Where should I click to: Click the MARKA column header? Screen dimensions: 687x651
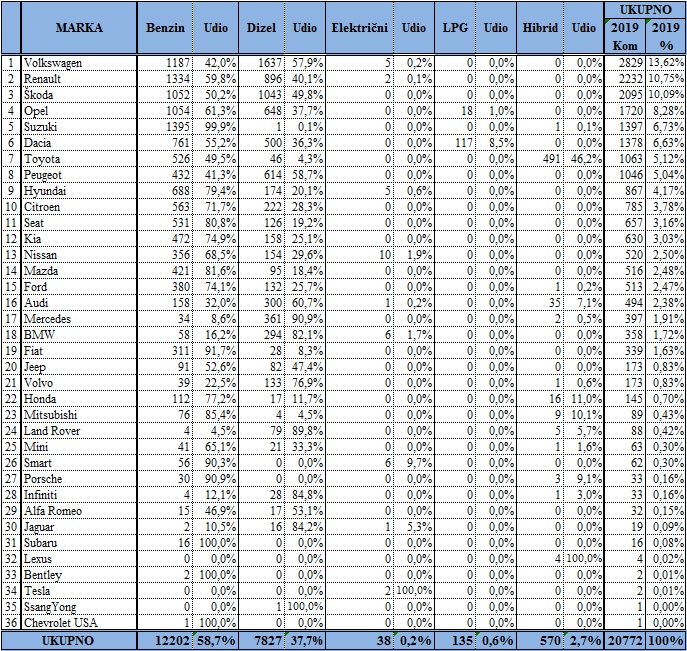coord(78,28)
